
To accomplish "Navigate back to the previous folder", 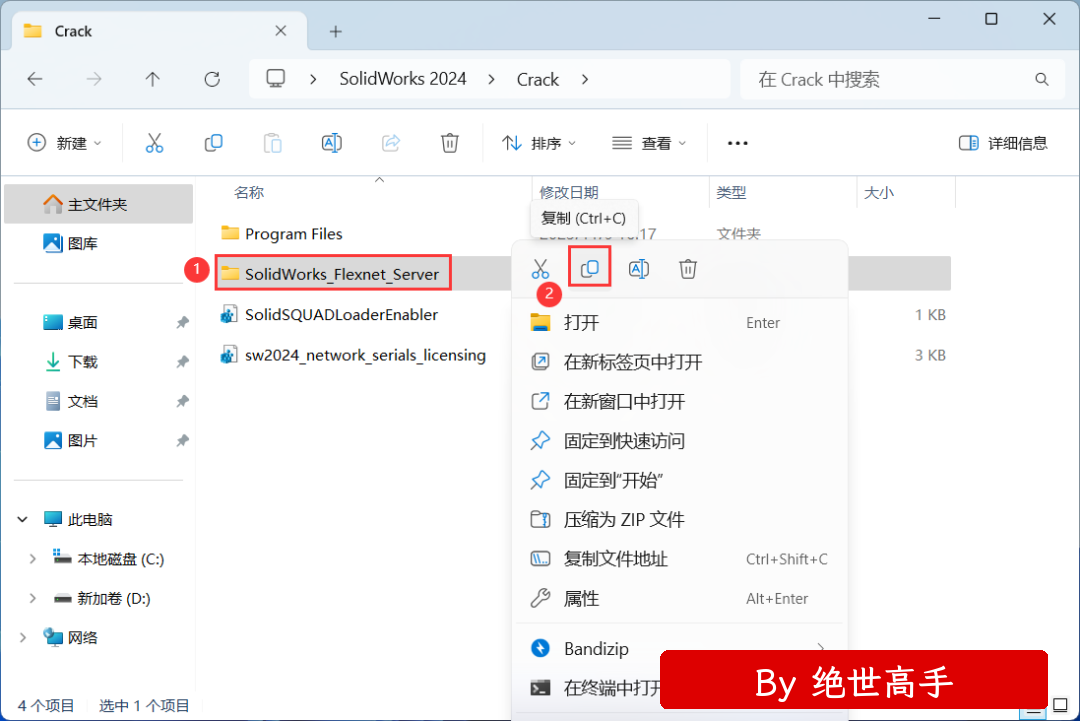I will [x=35, y=79].
